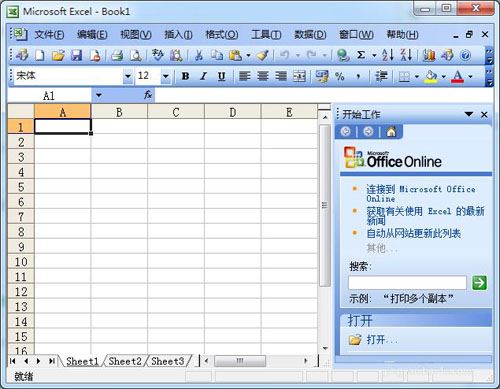The image size is (500, 389).
Task: Open AutoSum functions dropdown arrow
Action: pyautogui.click(x=374, y=55)
